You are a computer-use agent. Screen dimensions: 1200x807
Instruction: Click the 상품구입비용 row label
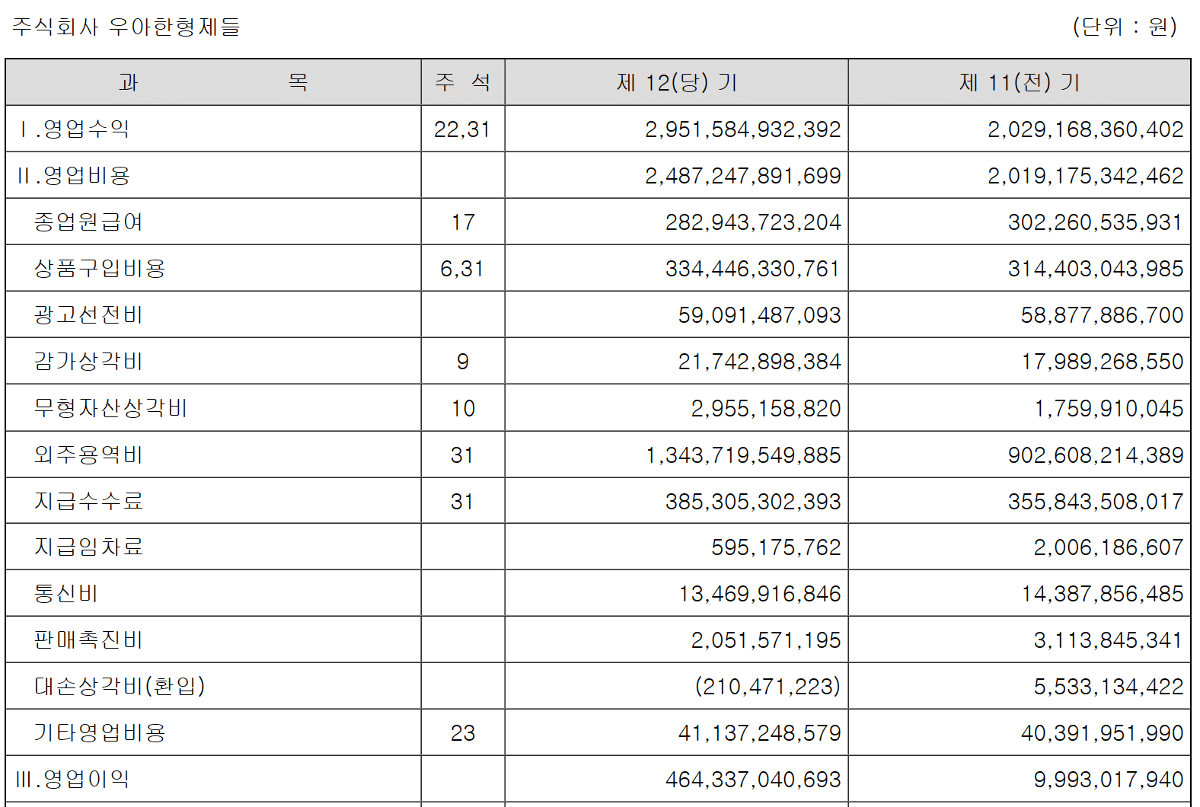tap(99, 269)
